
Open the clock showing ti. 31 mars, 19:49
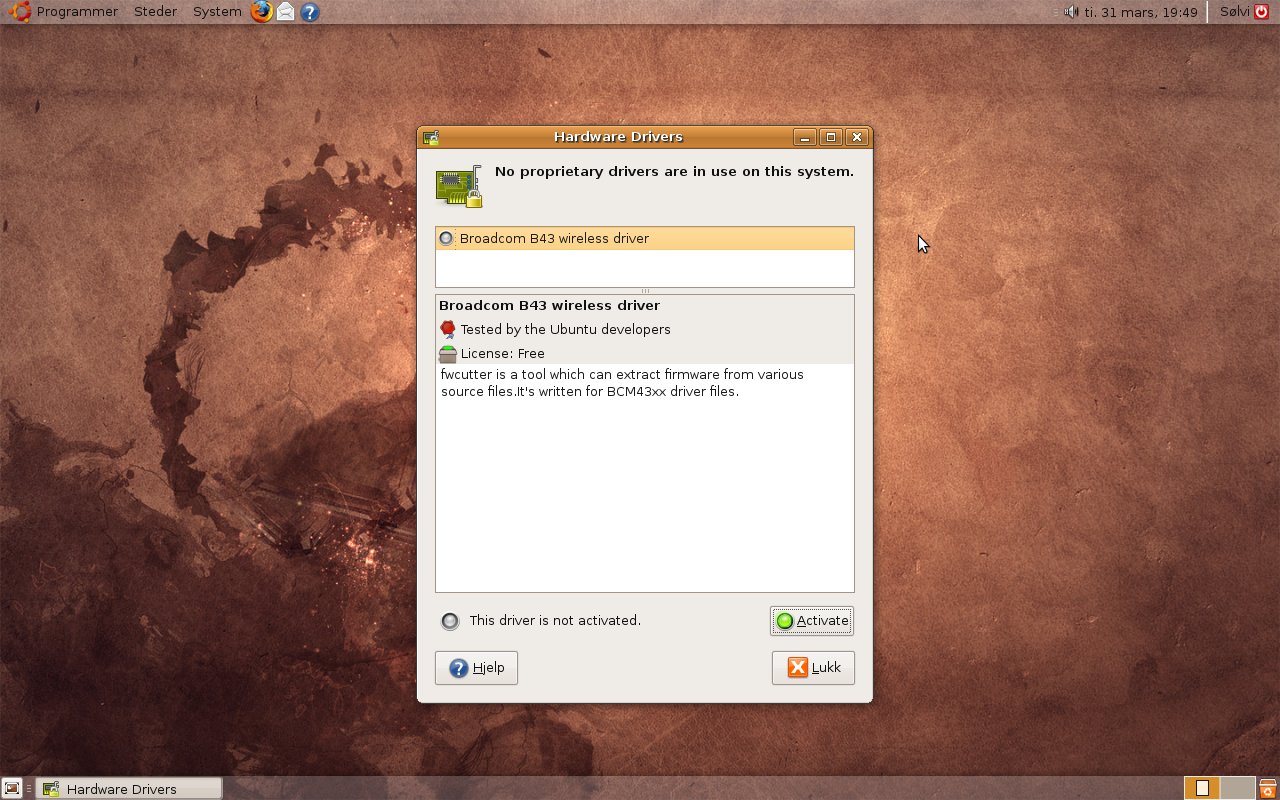1141,12
